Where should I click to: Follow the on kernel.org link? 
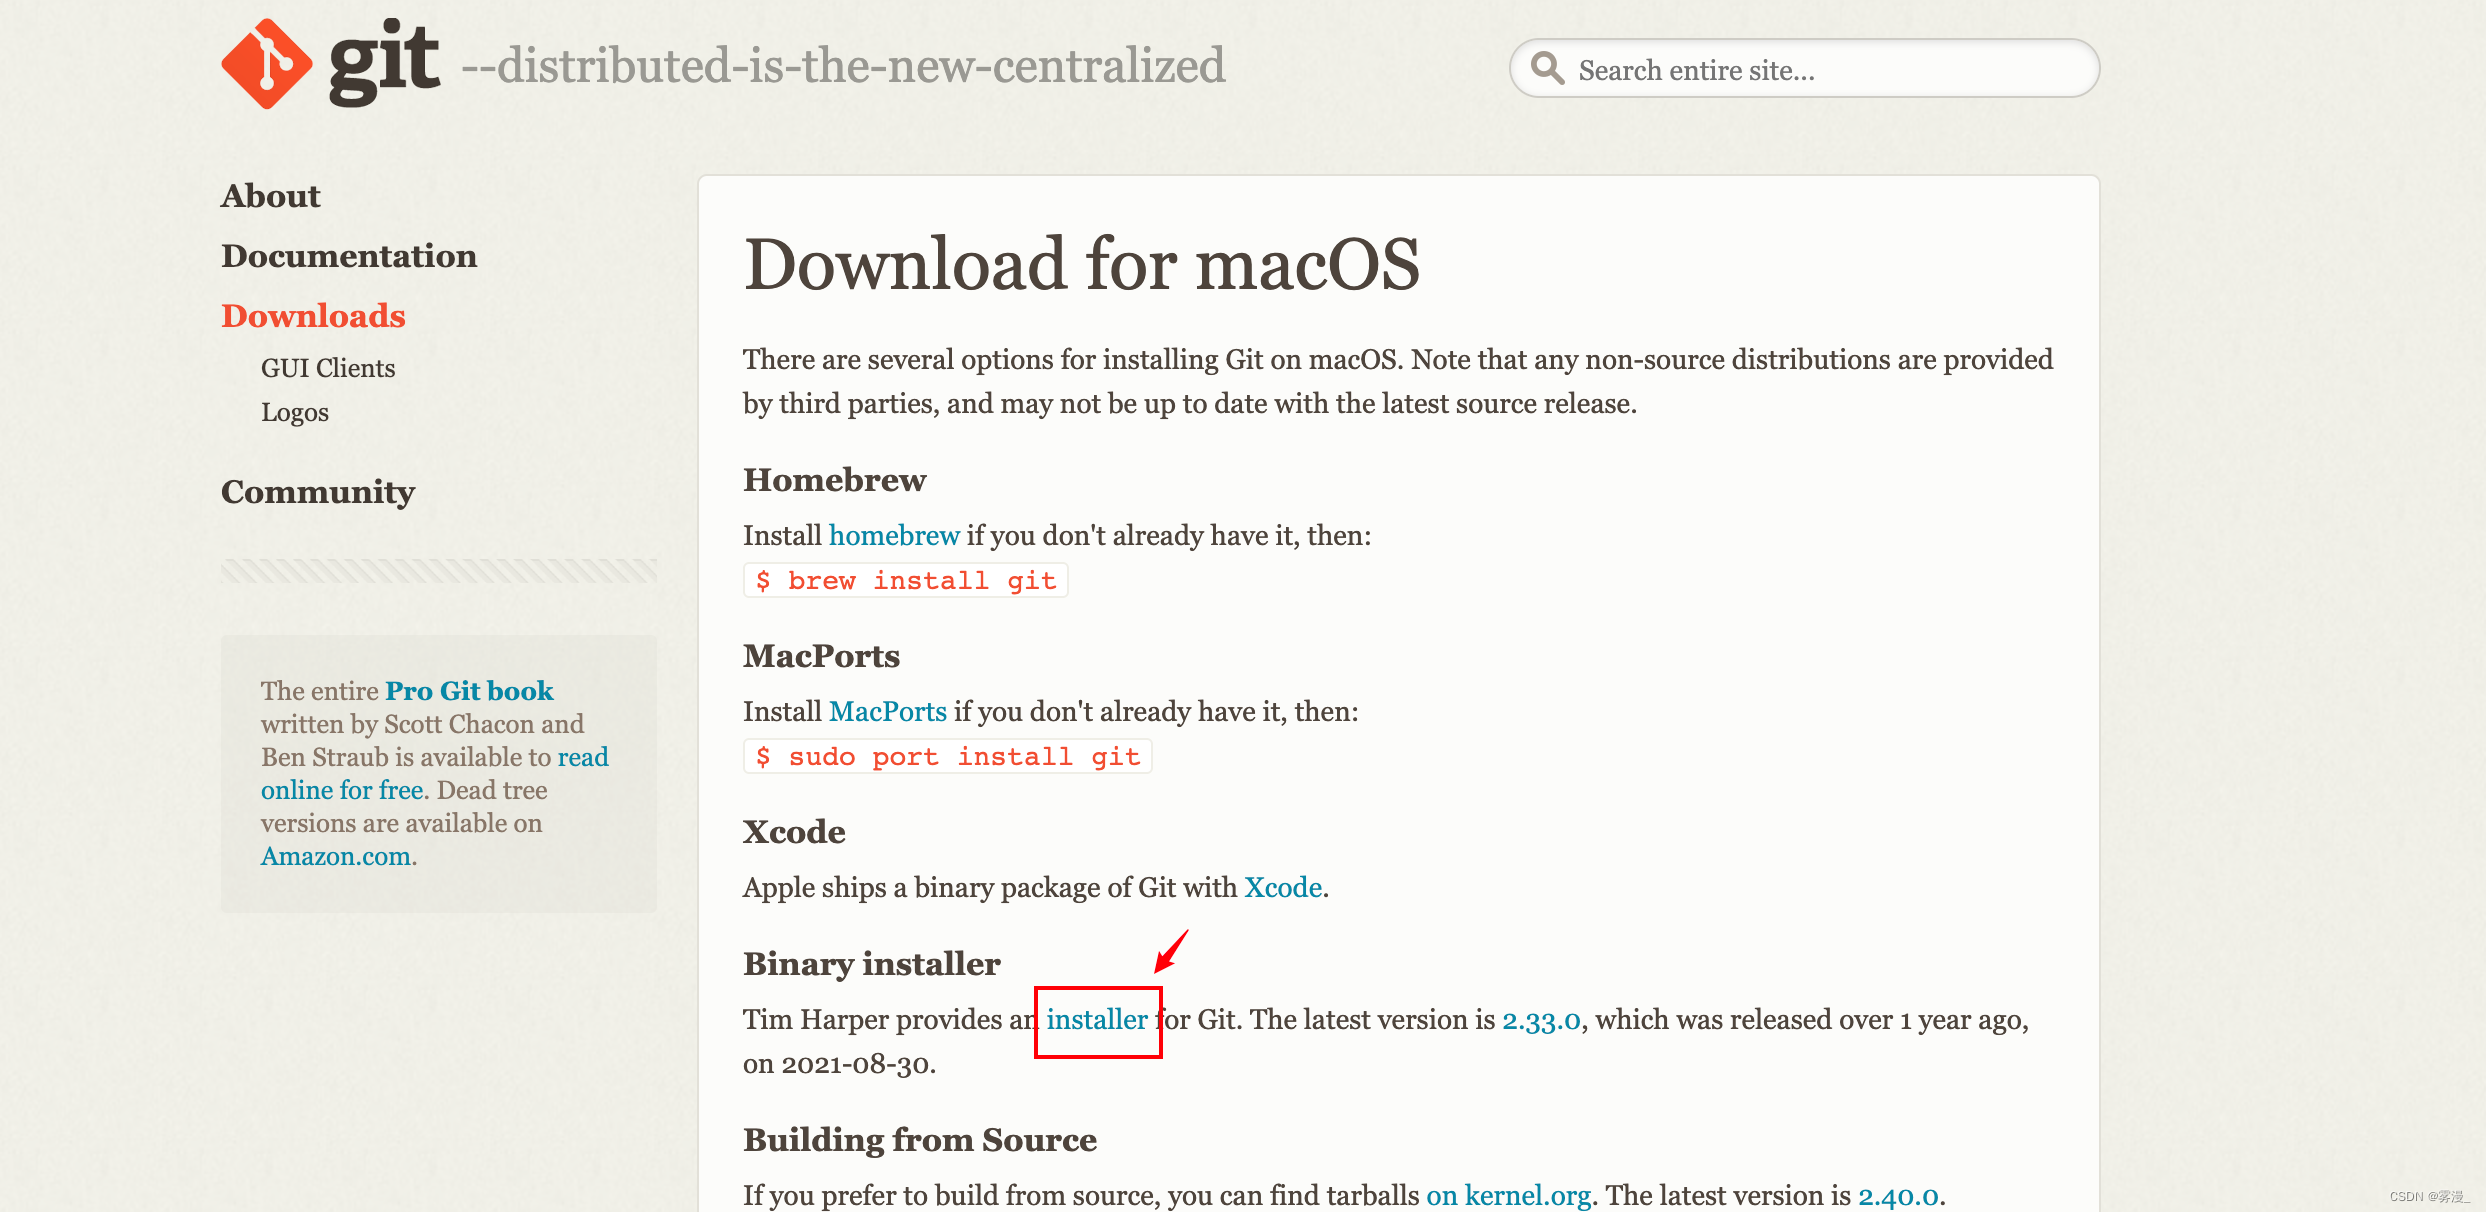coord(1508,1194)
